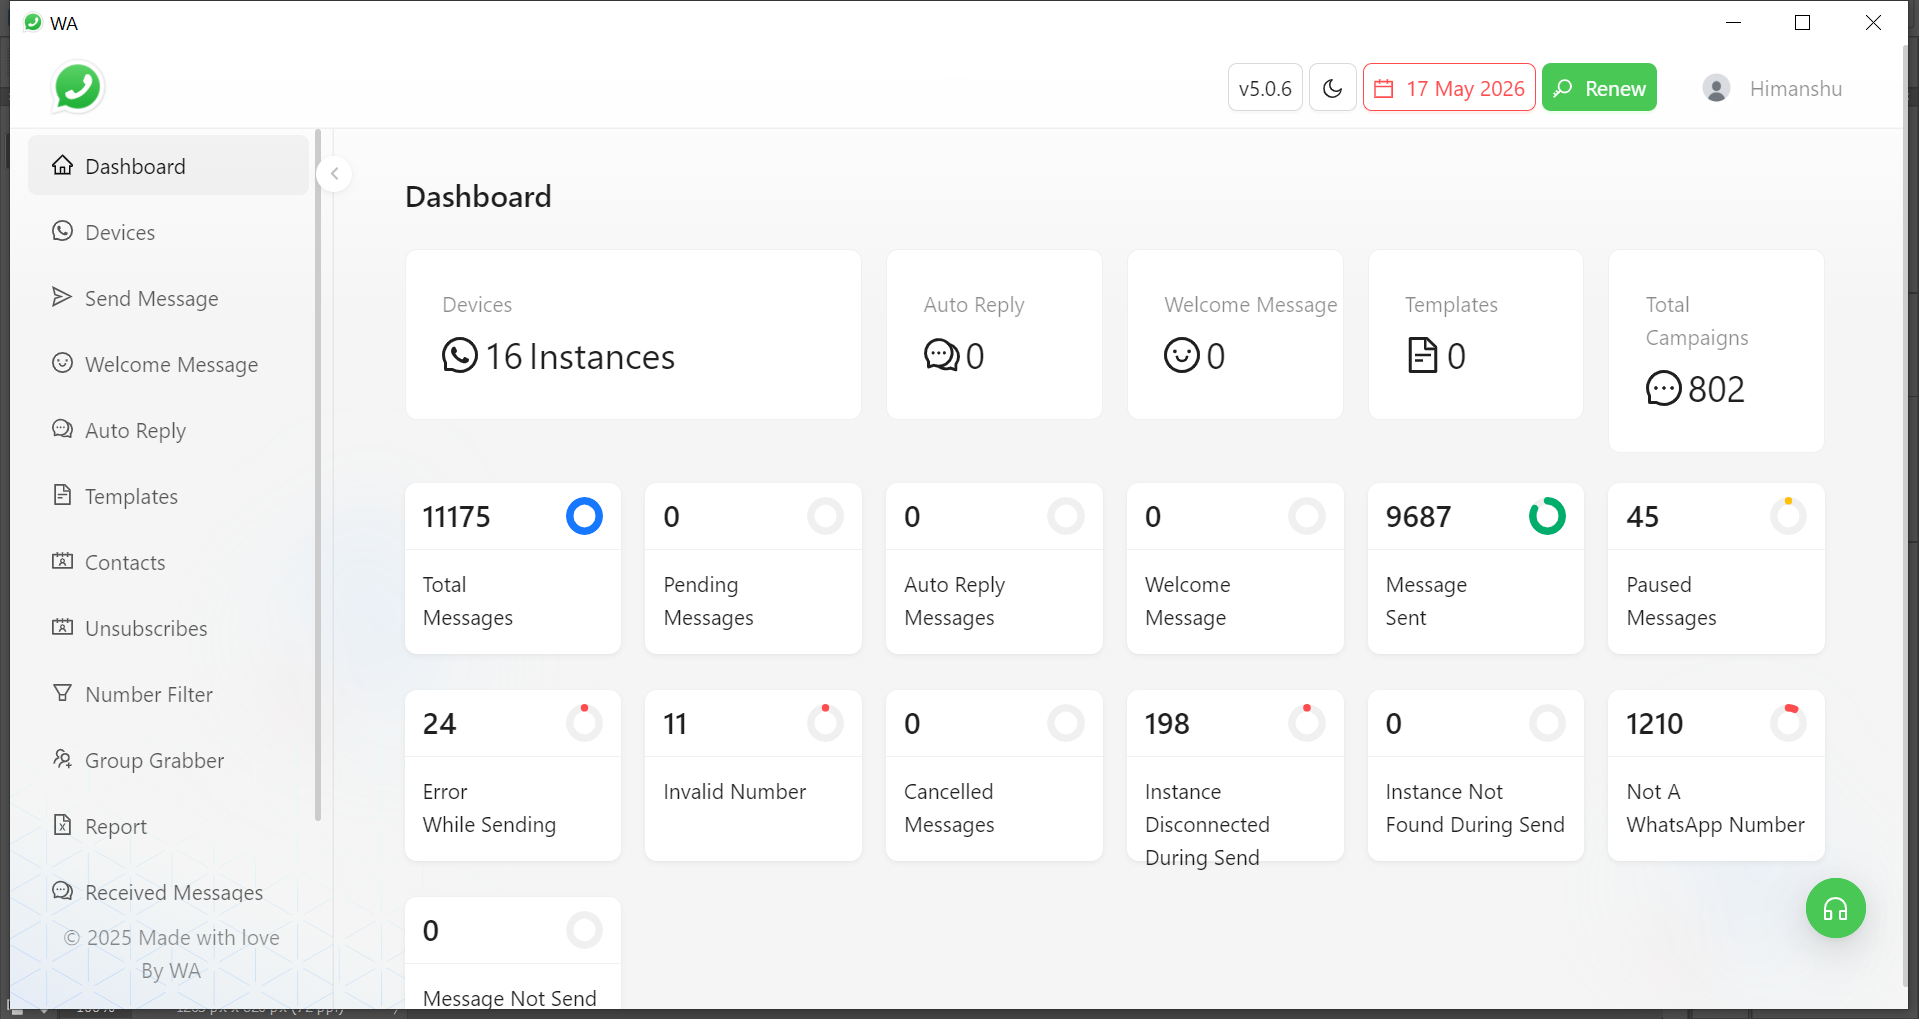Open the 17 May 2026 expiry date

tap(1449, 88)
